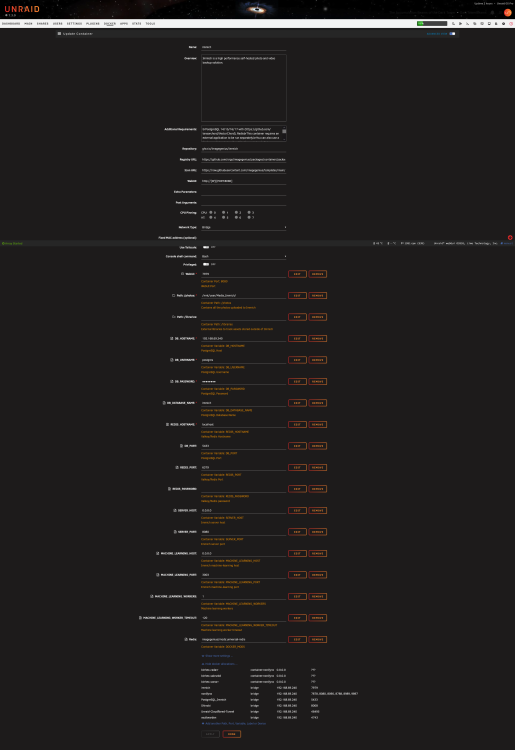Screen dimensions: 515x750
Task: Click the green usage progress bar in header
Action: 432,23
